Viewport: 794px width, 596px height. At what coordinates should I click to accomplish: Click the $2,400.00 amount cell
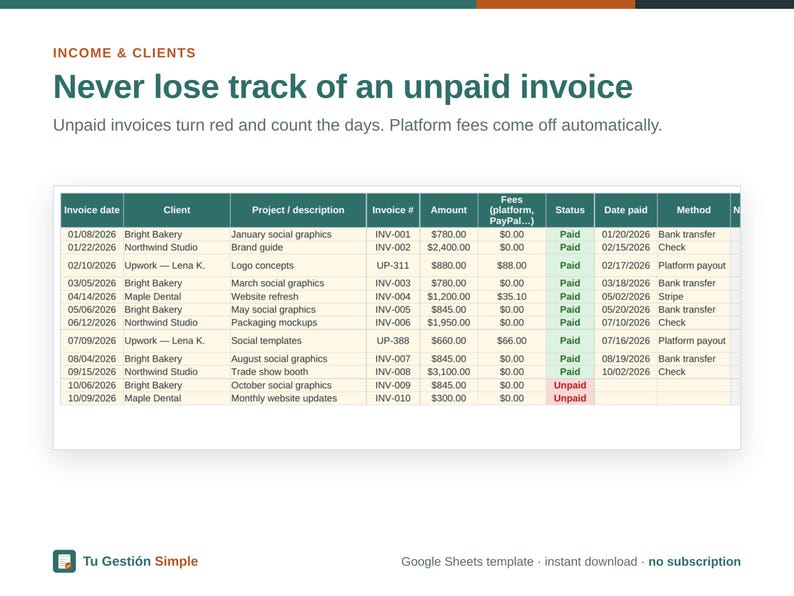pos(449,248)
